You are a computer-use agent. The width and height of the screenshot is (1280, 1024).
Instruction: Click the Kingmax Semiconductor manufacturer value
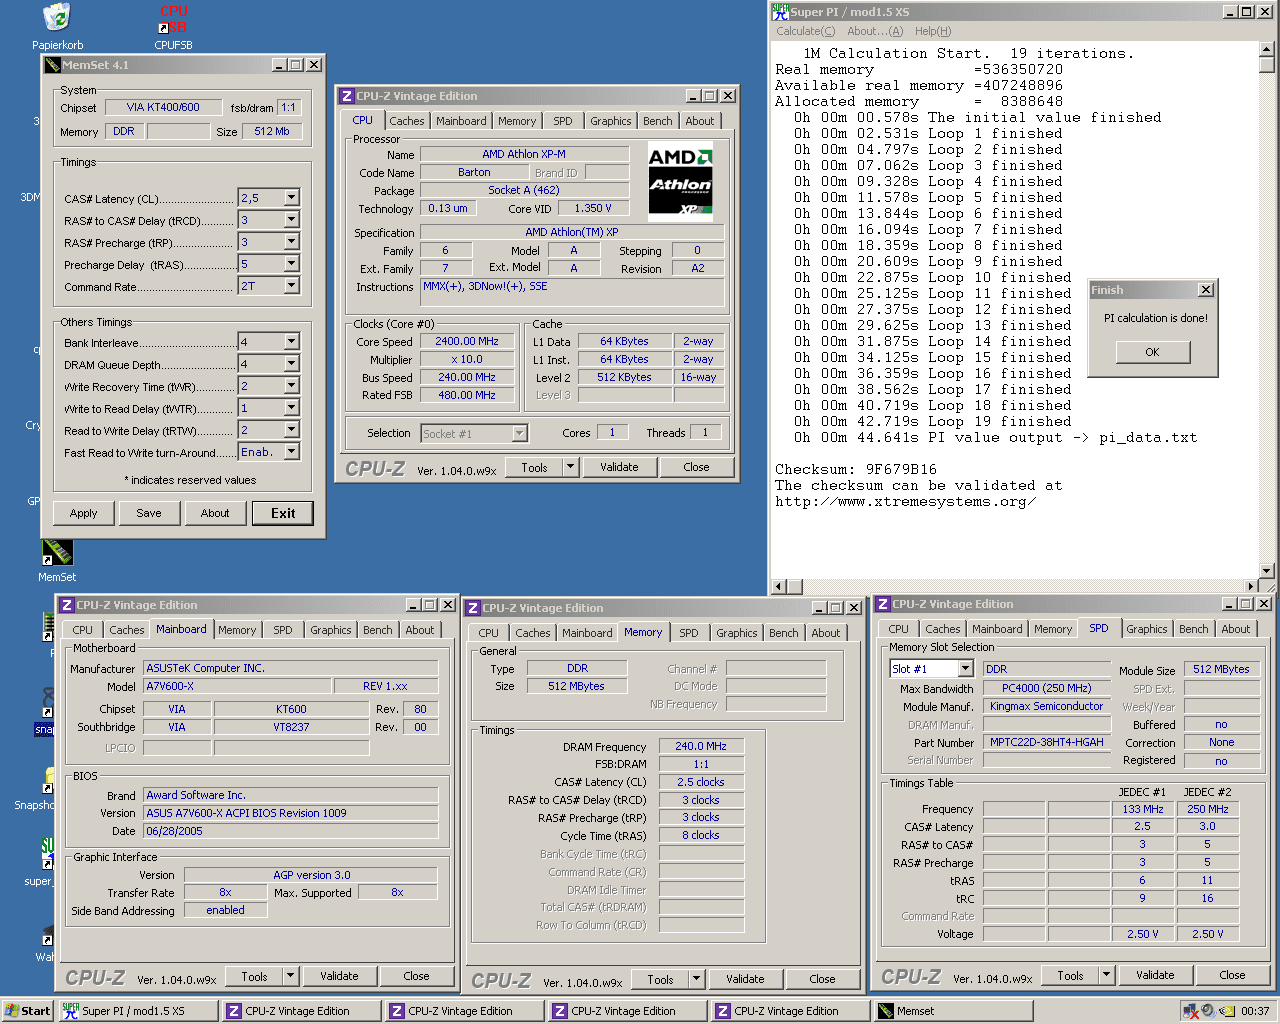click(x=1047, y=706)
